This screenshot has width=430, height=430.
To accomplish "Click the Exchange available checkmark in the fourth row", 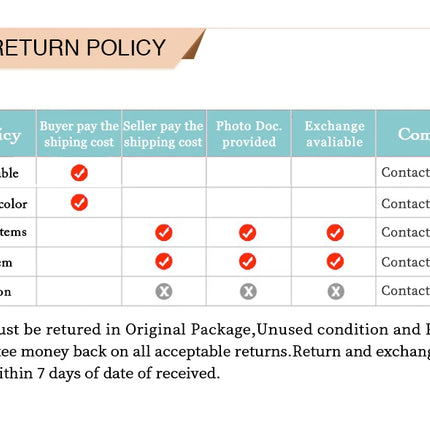I will click(x=335, y=261).
